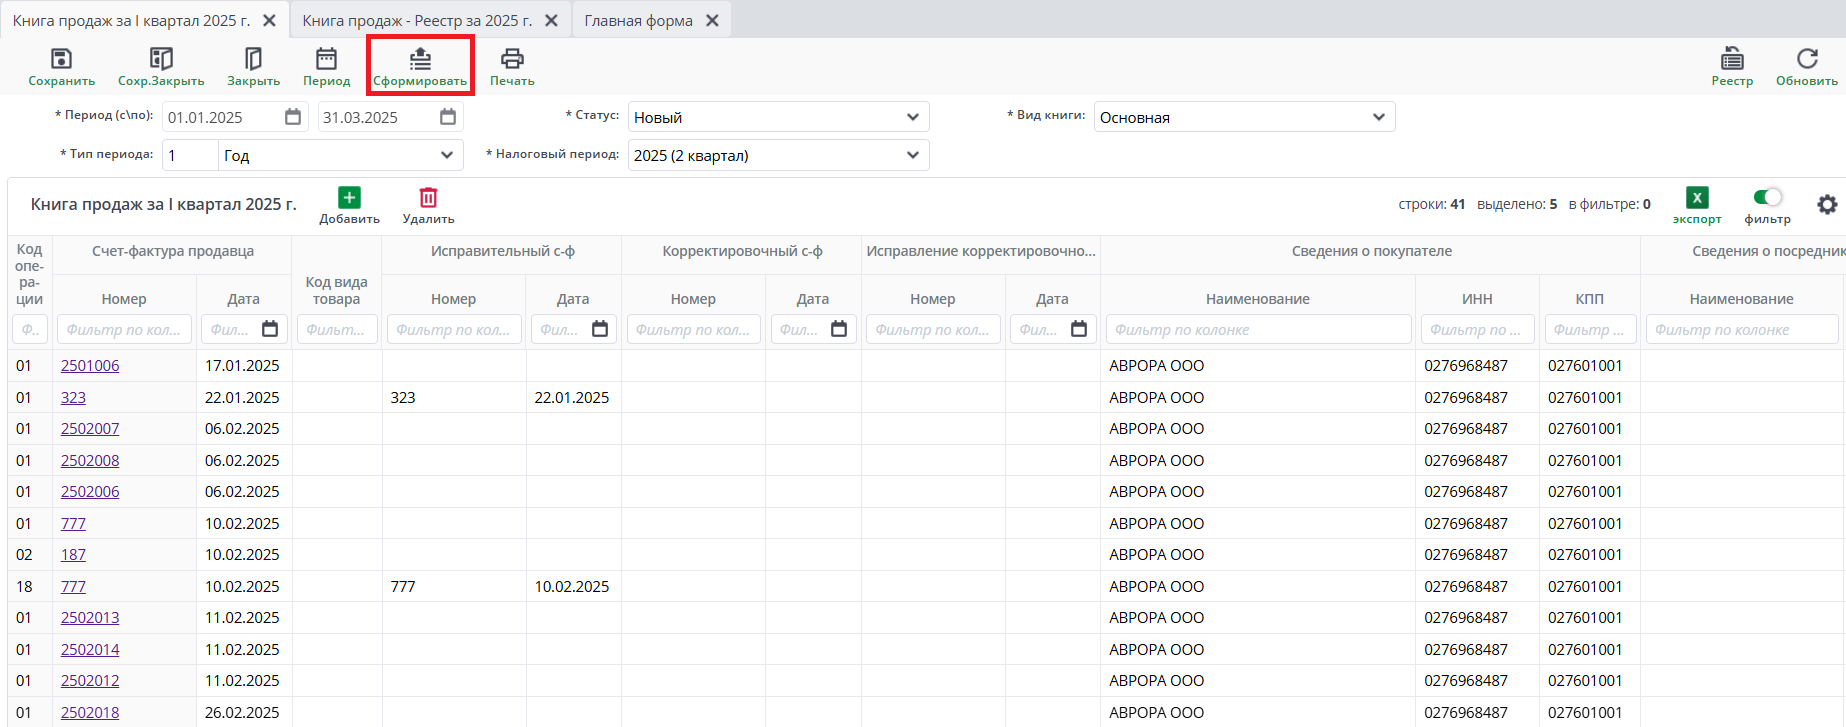Open invoice link 2501006
This screenshot has height=727, width=1846.
click(x=90, y=366)
